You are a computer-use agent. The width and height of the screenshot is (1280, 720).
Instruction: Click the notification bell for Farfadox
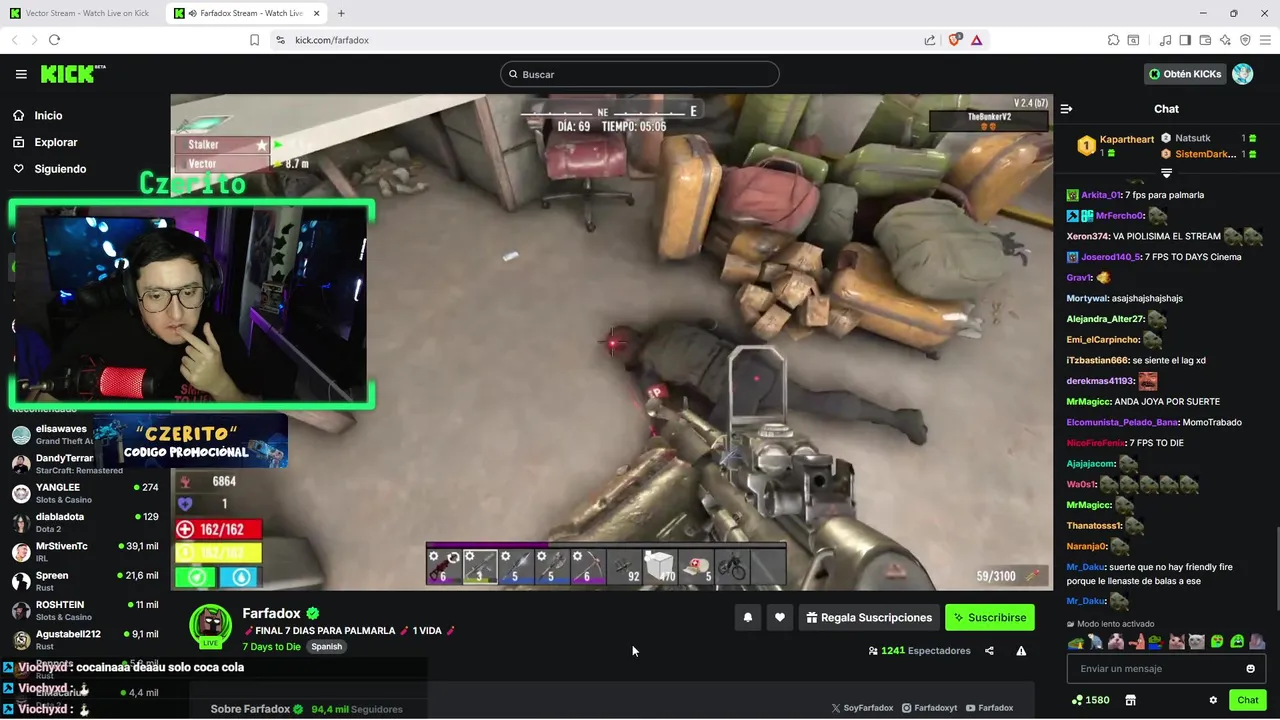[747, 618]
